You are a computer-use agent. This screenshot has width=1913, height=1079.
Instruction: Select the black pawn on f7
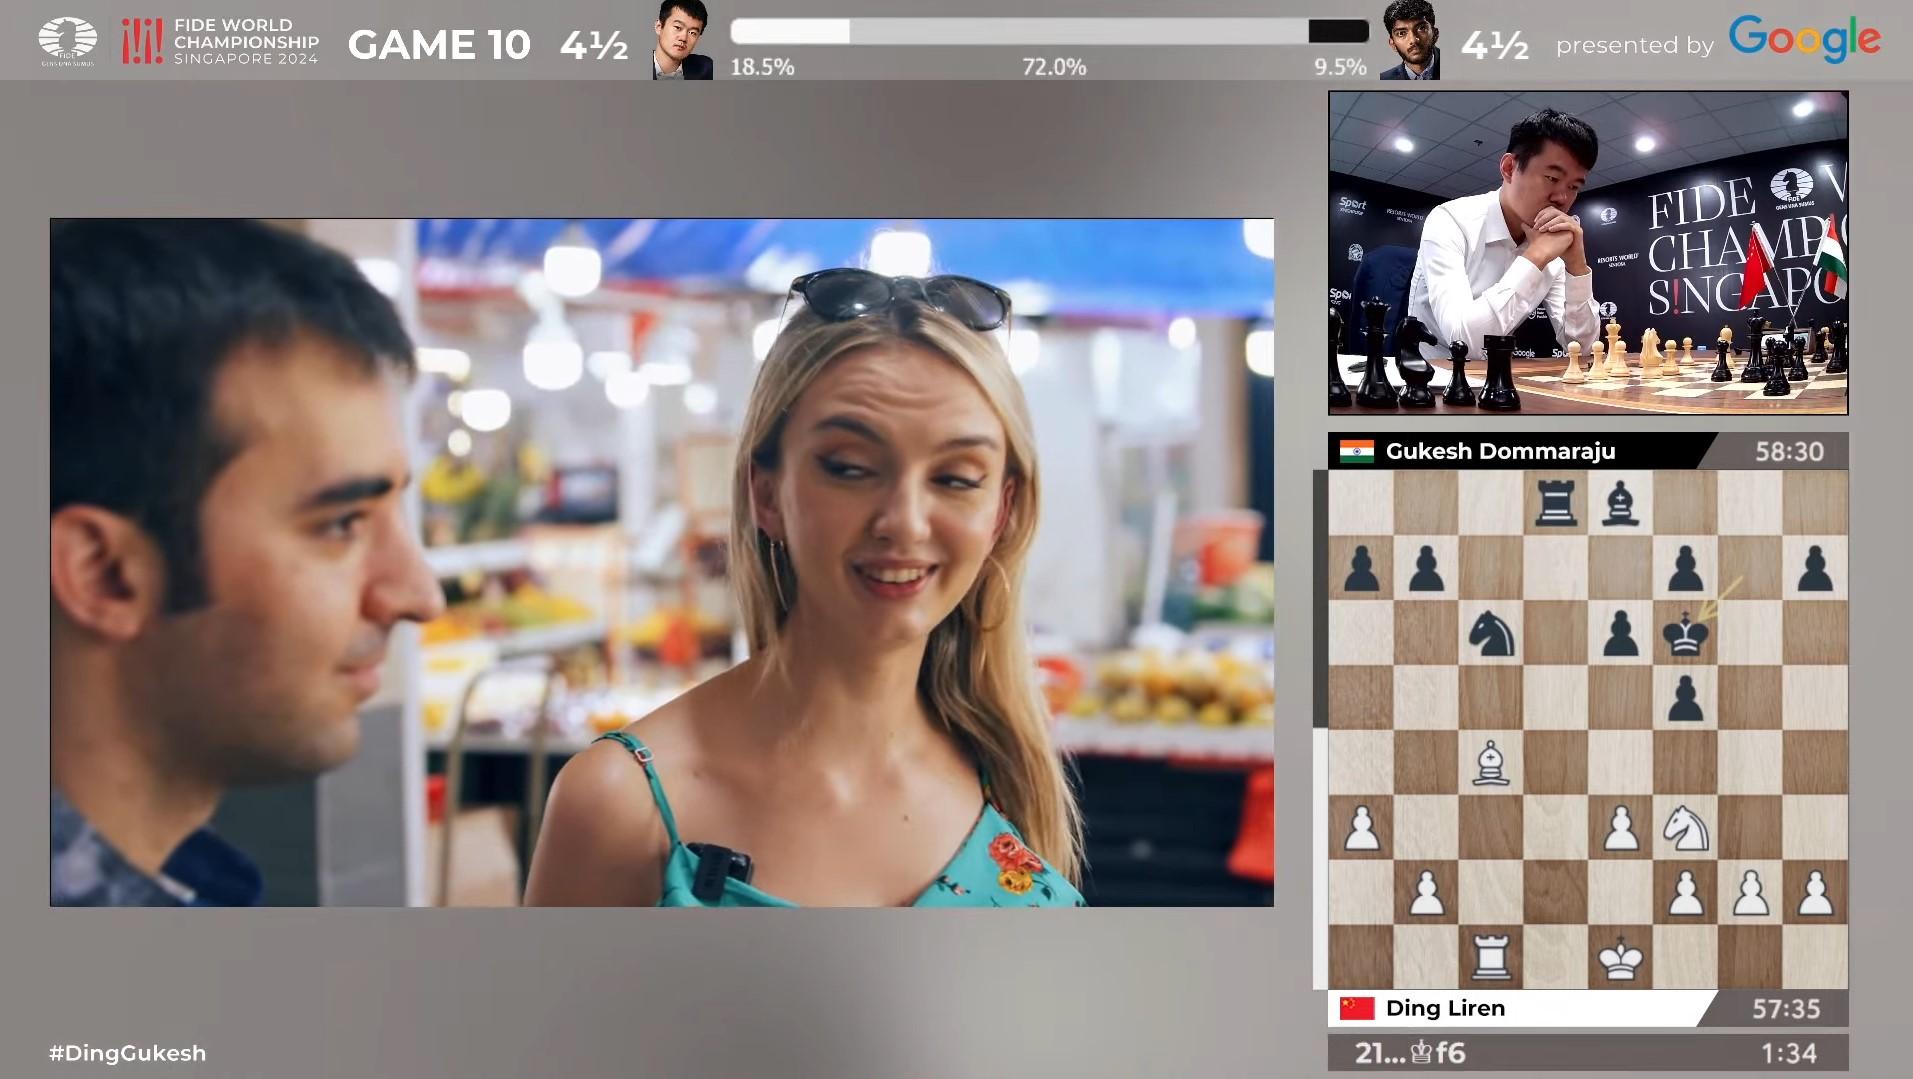(1685, 569)
